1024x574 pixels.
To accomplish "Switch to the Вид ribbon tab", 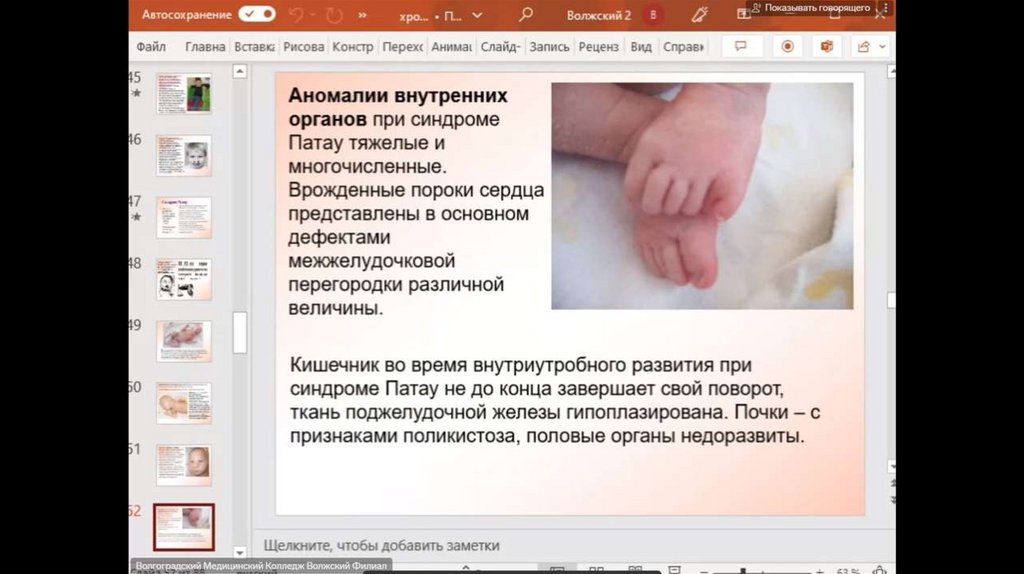I will point(641,47).
